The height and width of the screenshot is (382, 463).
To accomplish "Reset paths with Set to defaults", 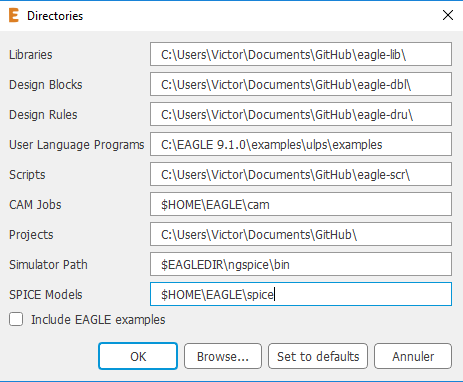I will coord(318,356).
